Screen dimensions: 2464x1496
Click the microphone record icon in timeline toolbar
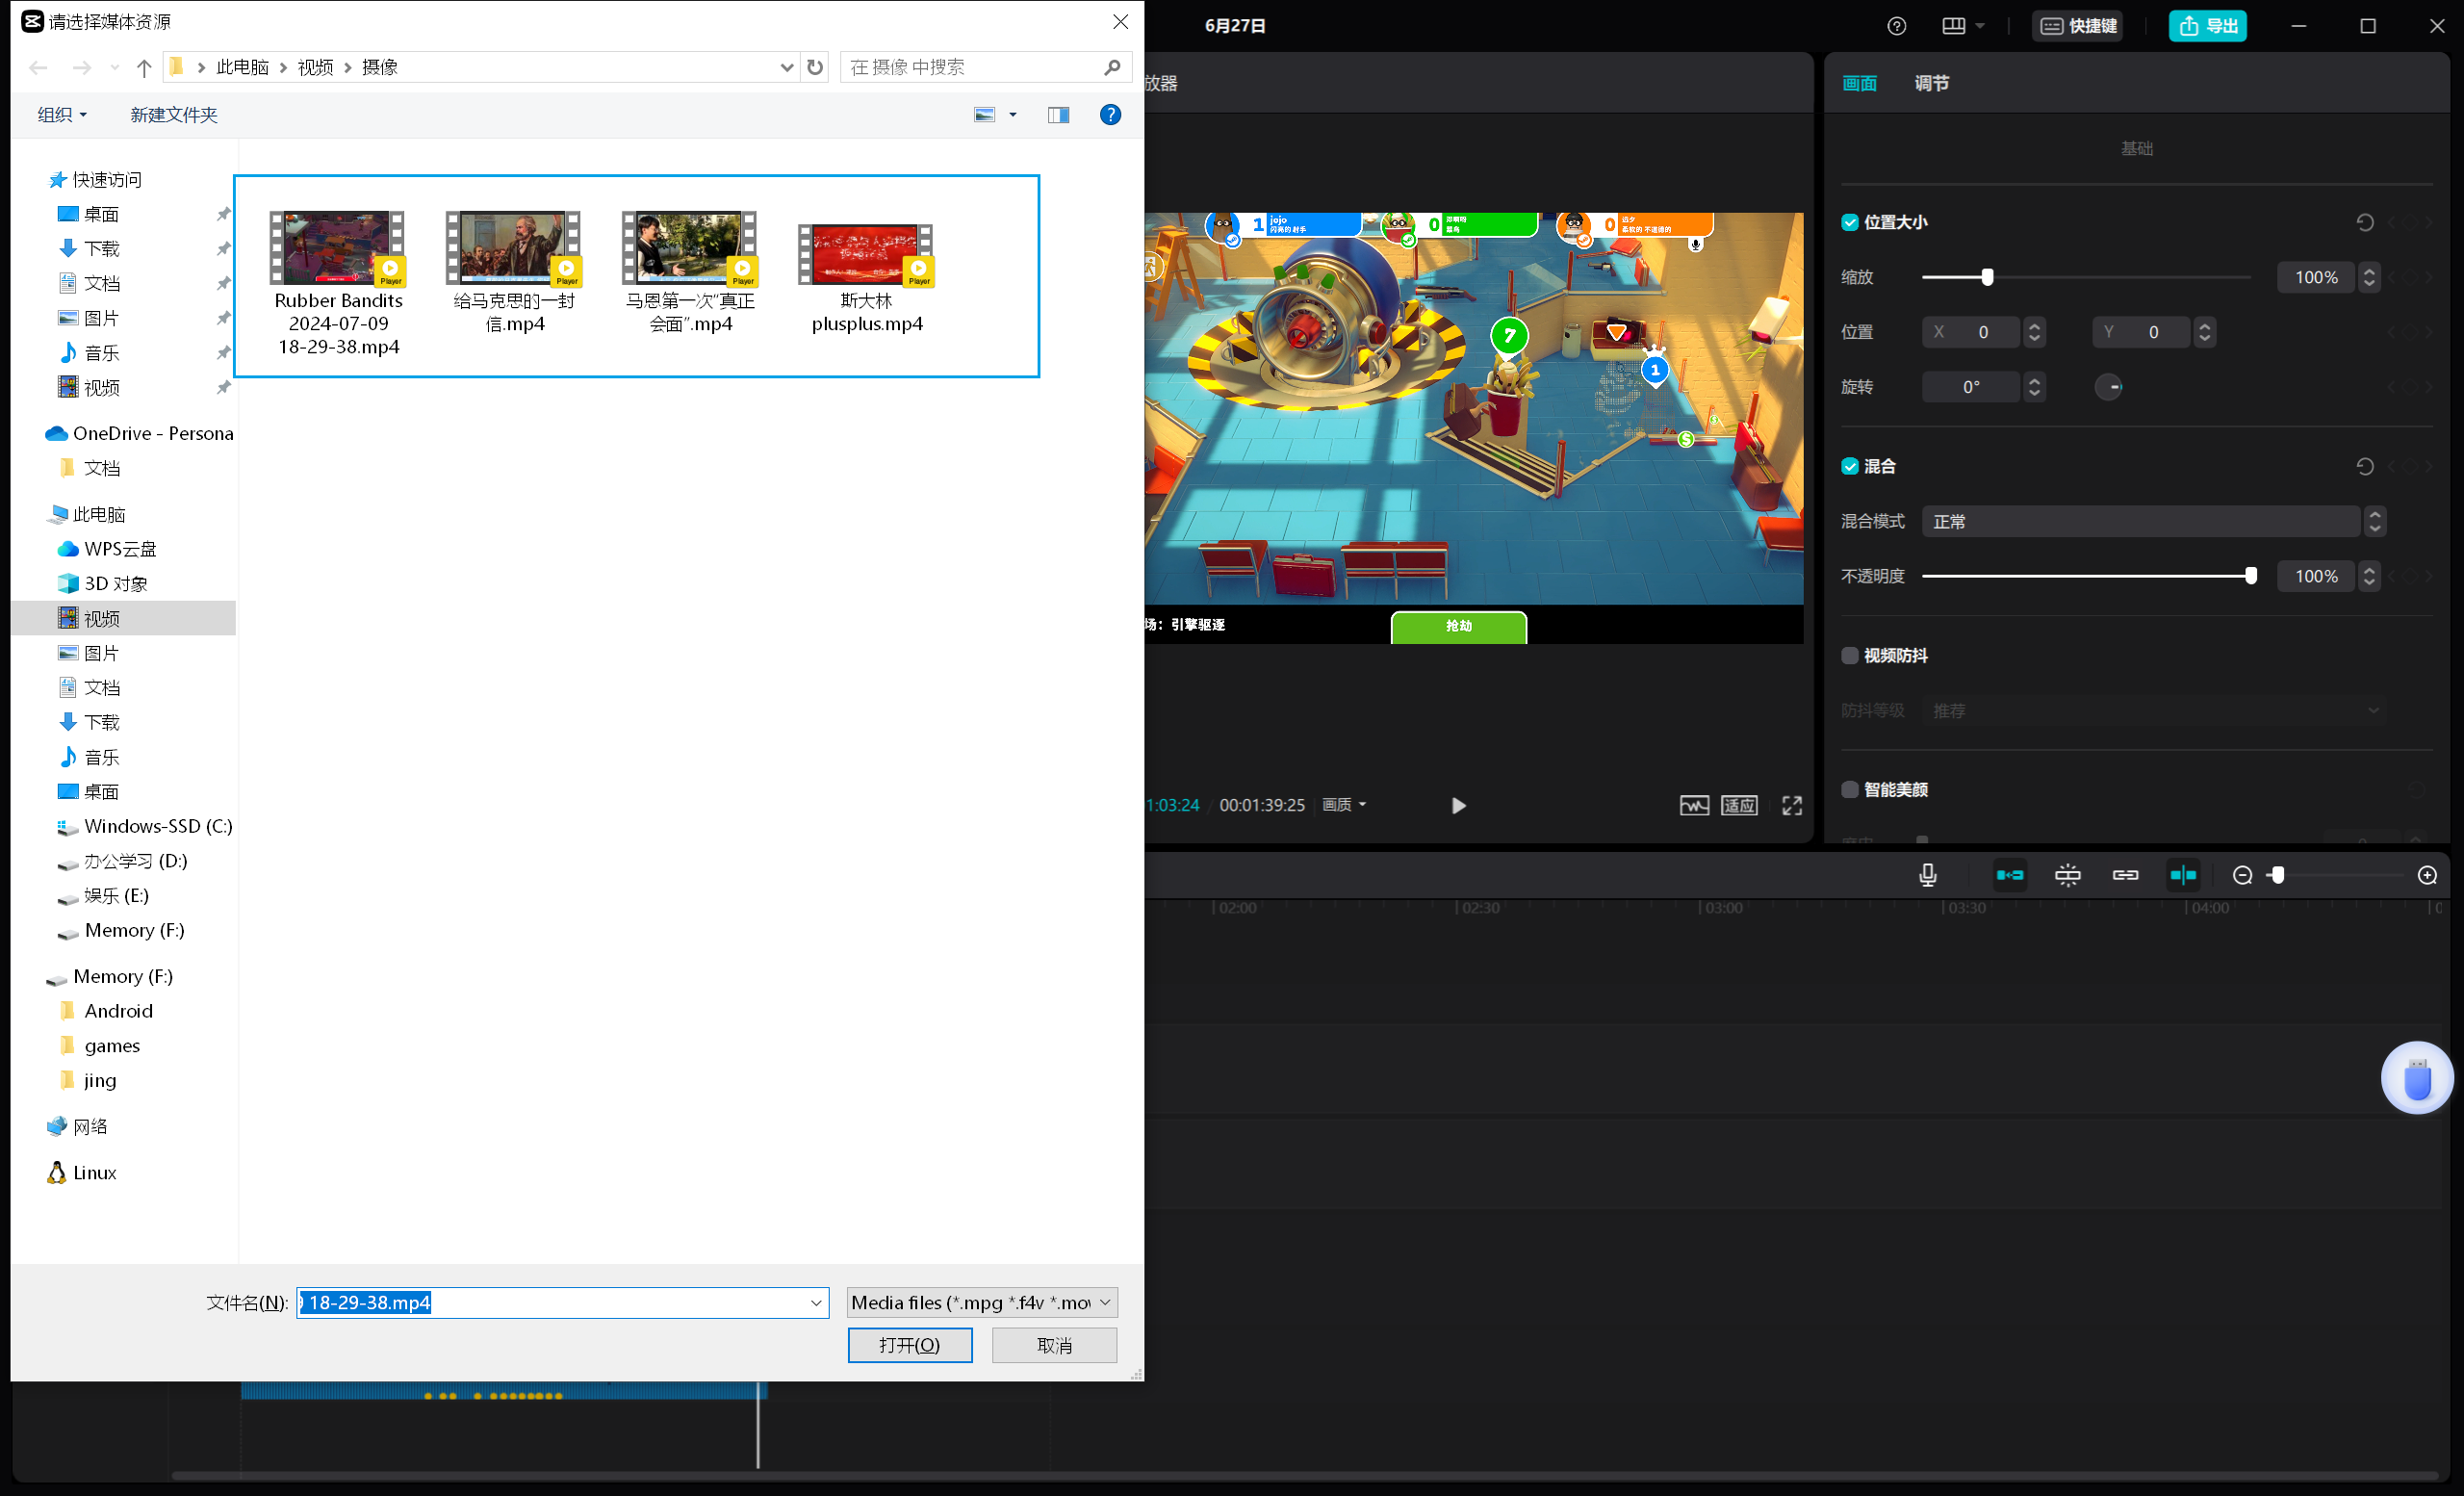1927,875
